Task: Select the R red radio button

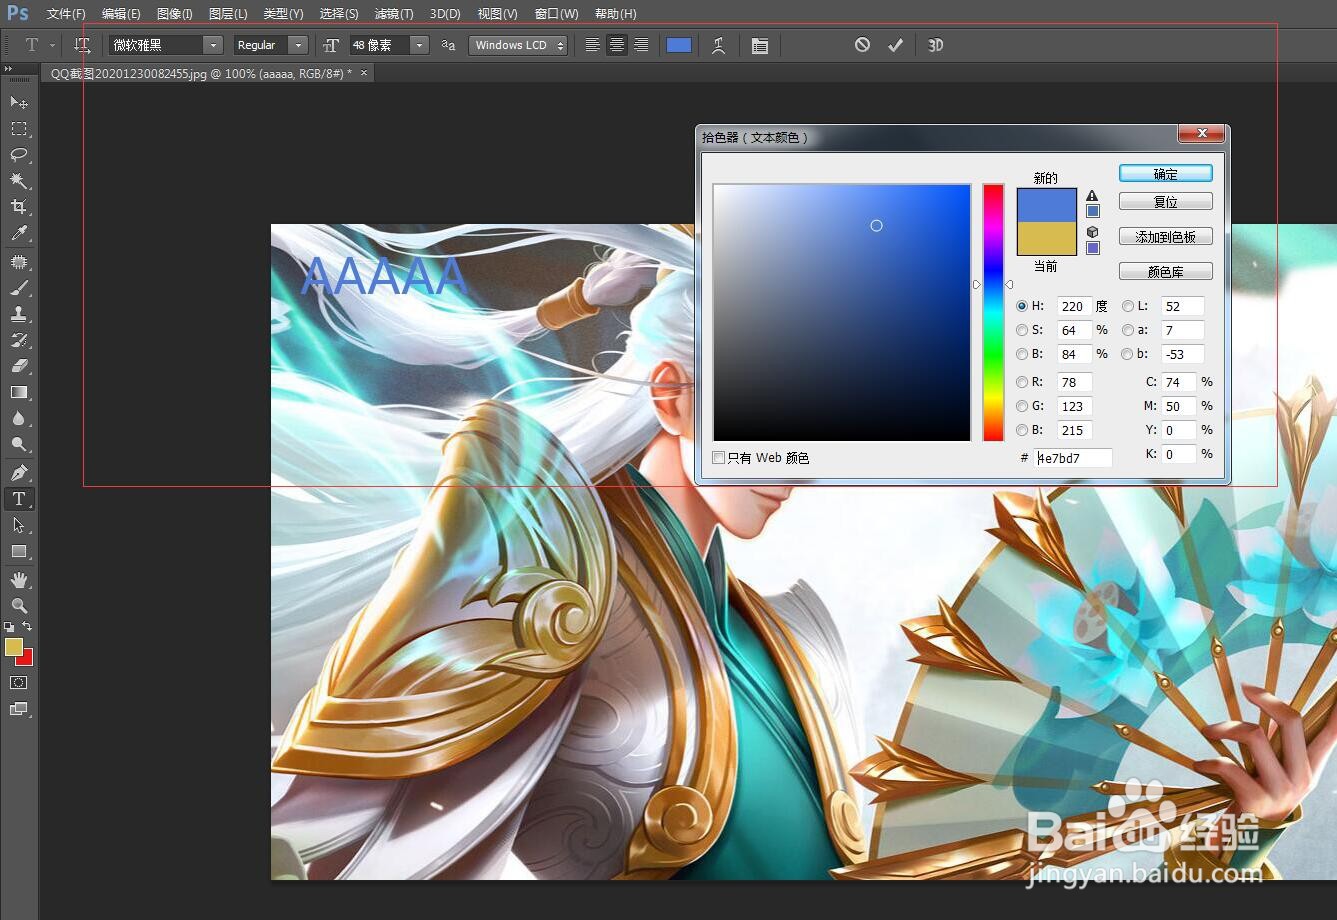Action: (1022, 382)
